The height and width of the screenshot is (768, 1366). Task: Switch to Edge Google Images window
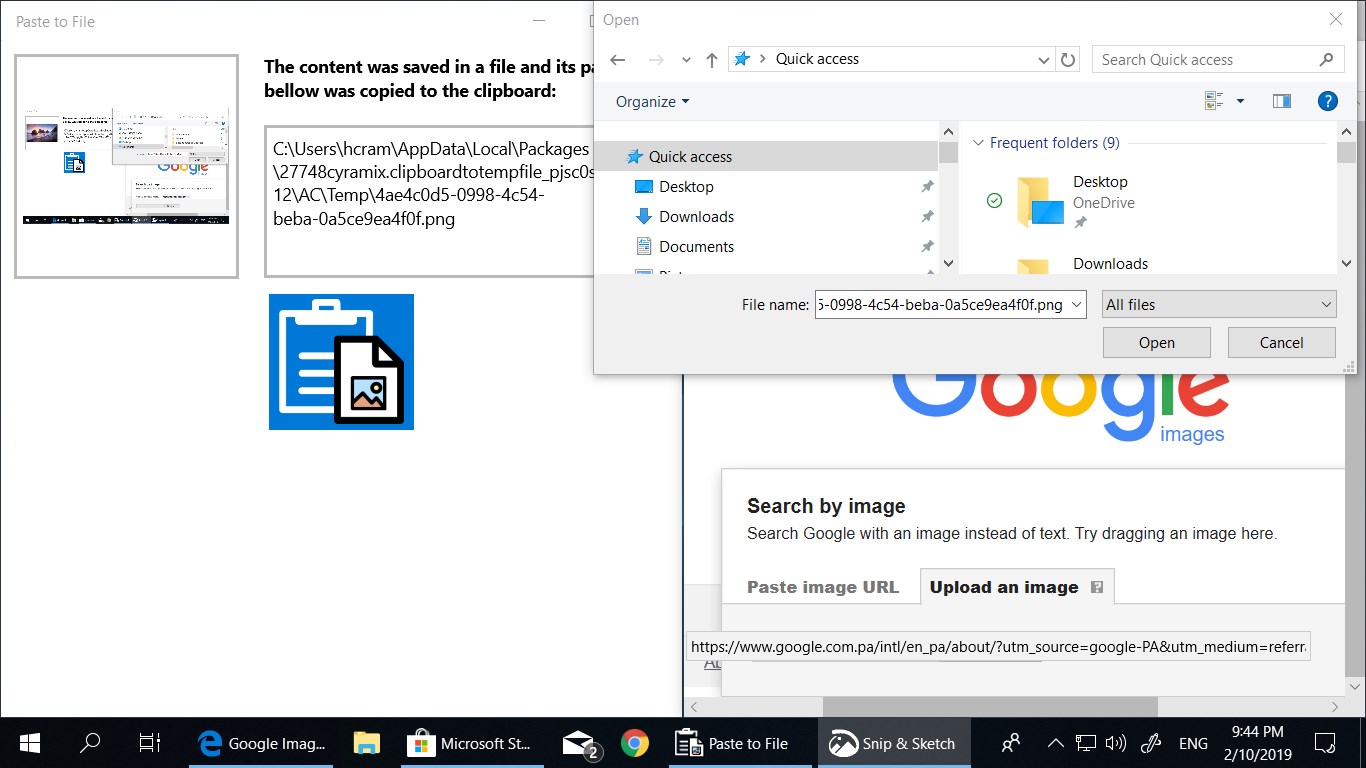(x=263, y=743)
